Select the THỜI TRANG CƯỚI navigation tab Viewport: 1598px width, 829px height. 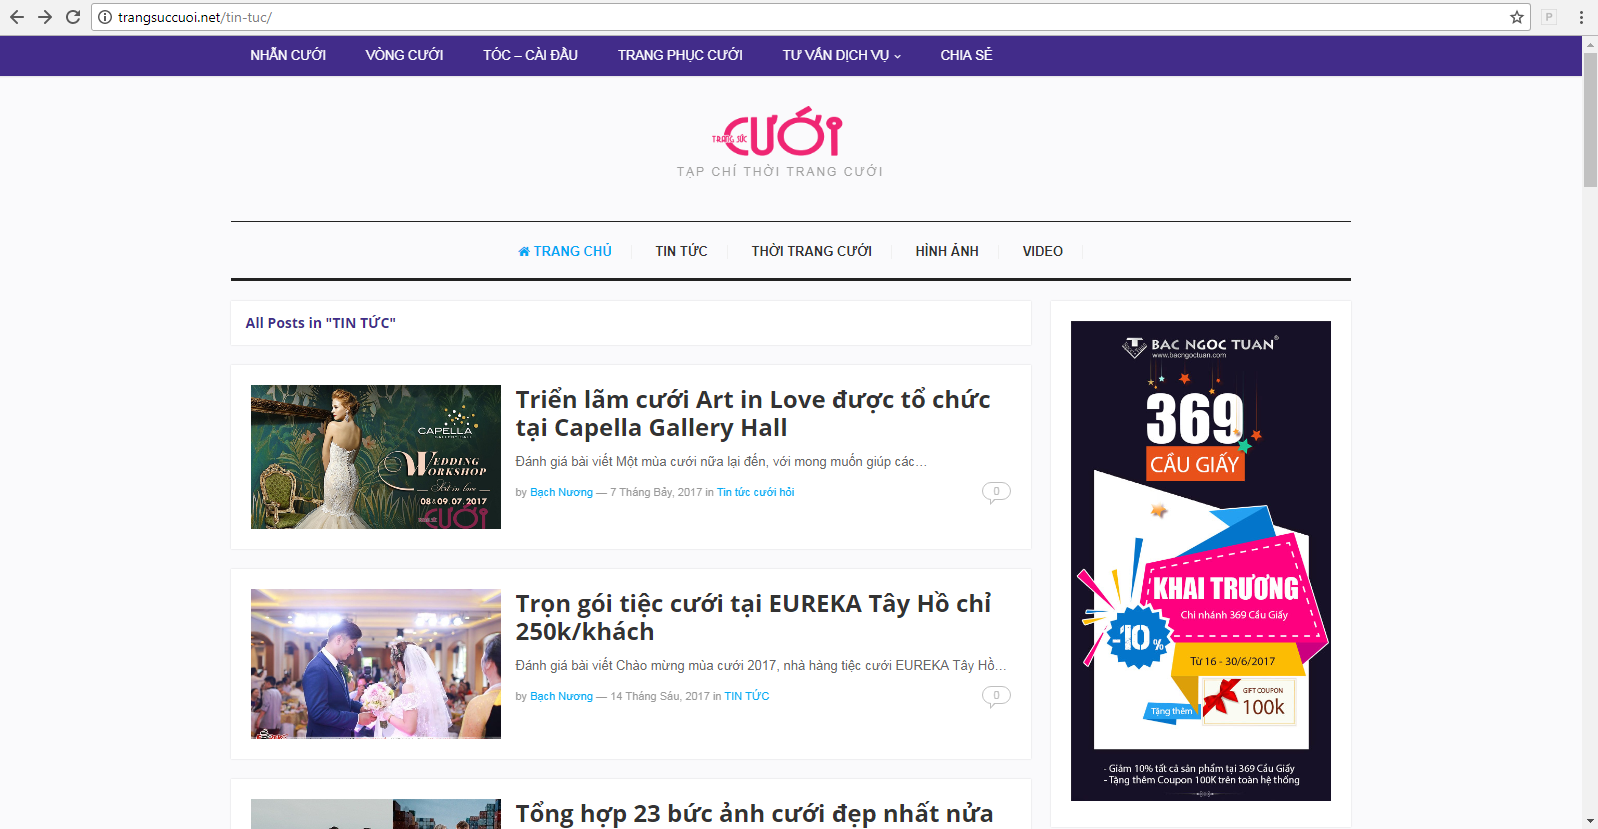coord(812,251)
